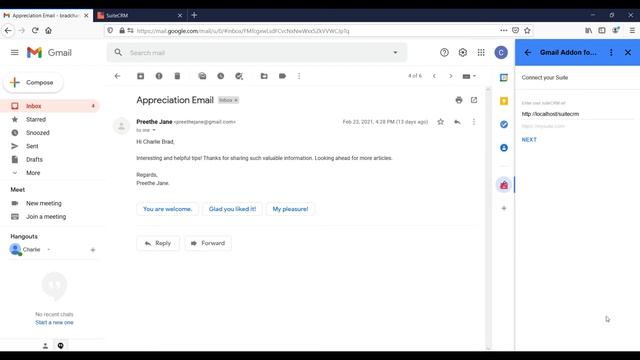Click the Reply button below the message
Viewport: 640px width, 360px height.
[158, 243]
